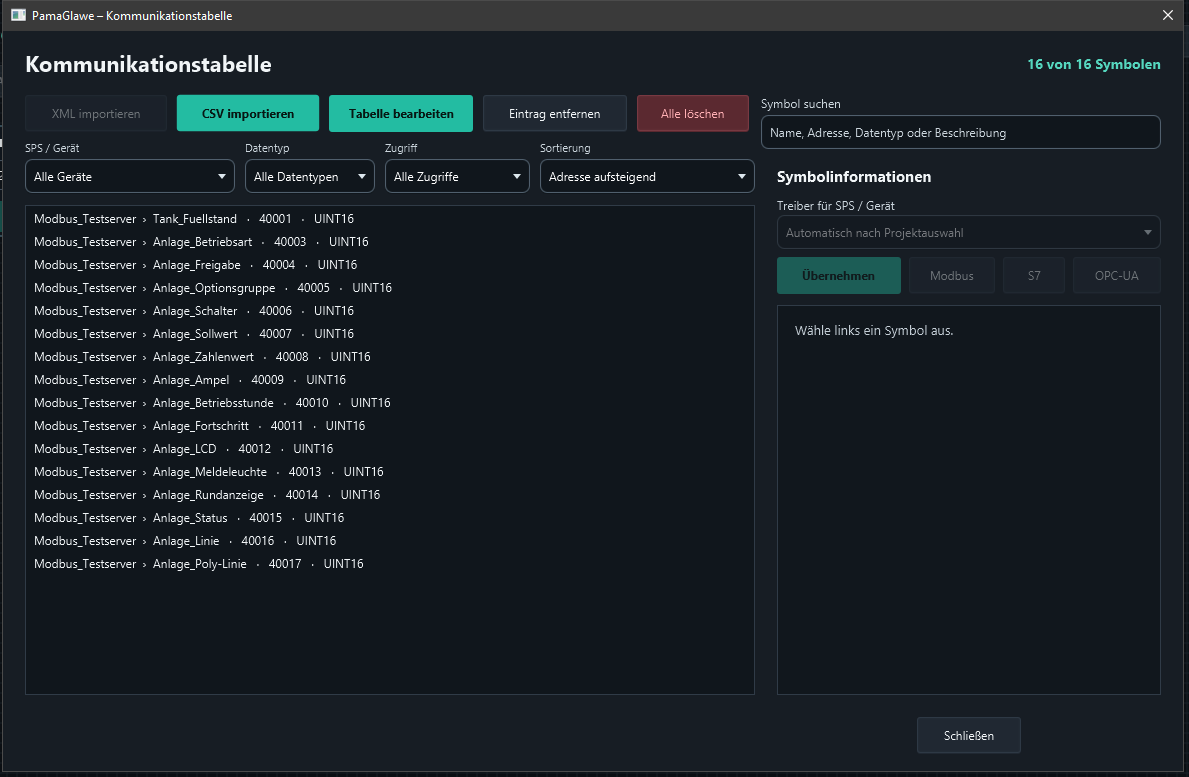Click the 16 von 16 Symbolen counter
The height and width of the screenshot is (777, 1189).
(1093, 64)
